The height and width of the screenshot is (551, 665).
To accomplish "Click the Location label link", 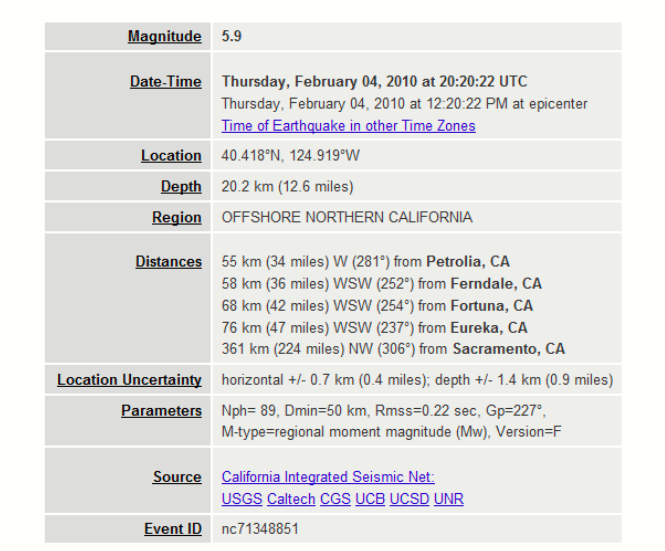I will click(171, 156).
